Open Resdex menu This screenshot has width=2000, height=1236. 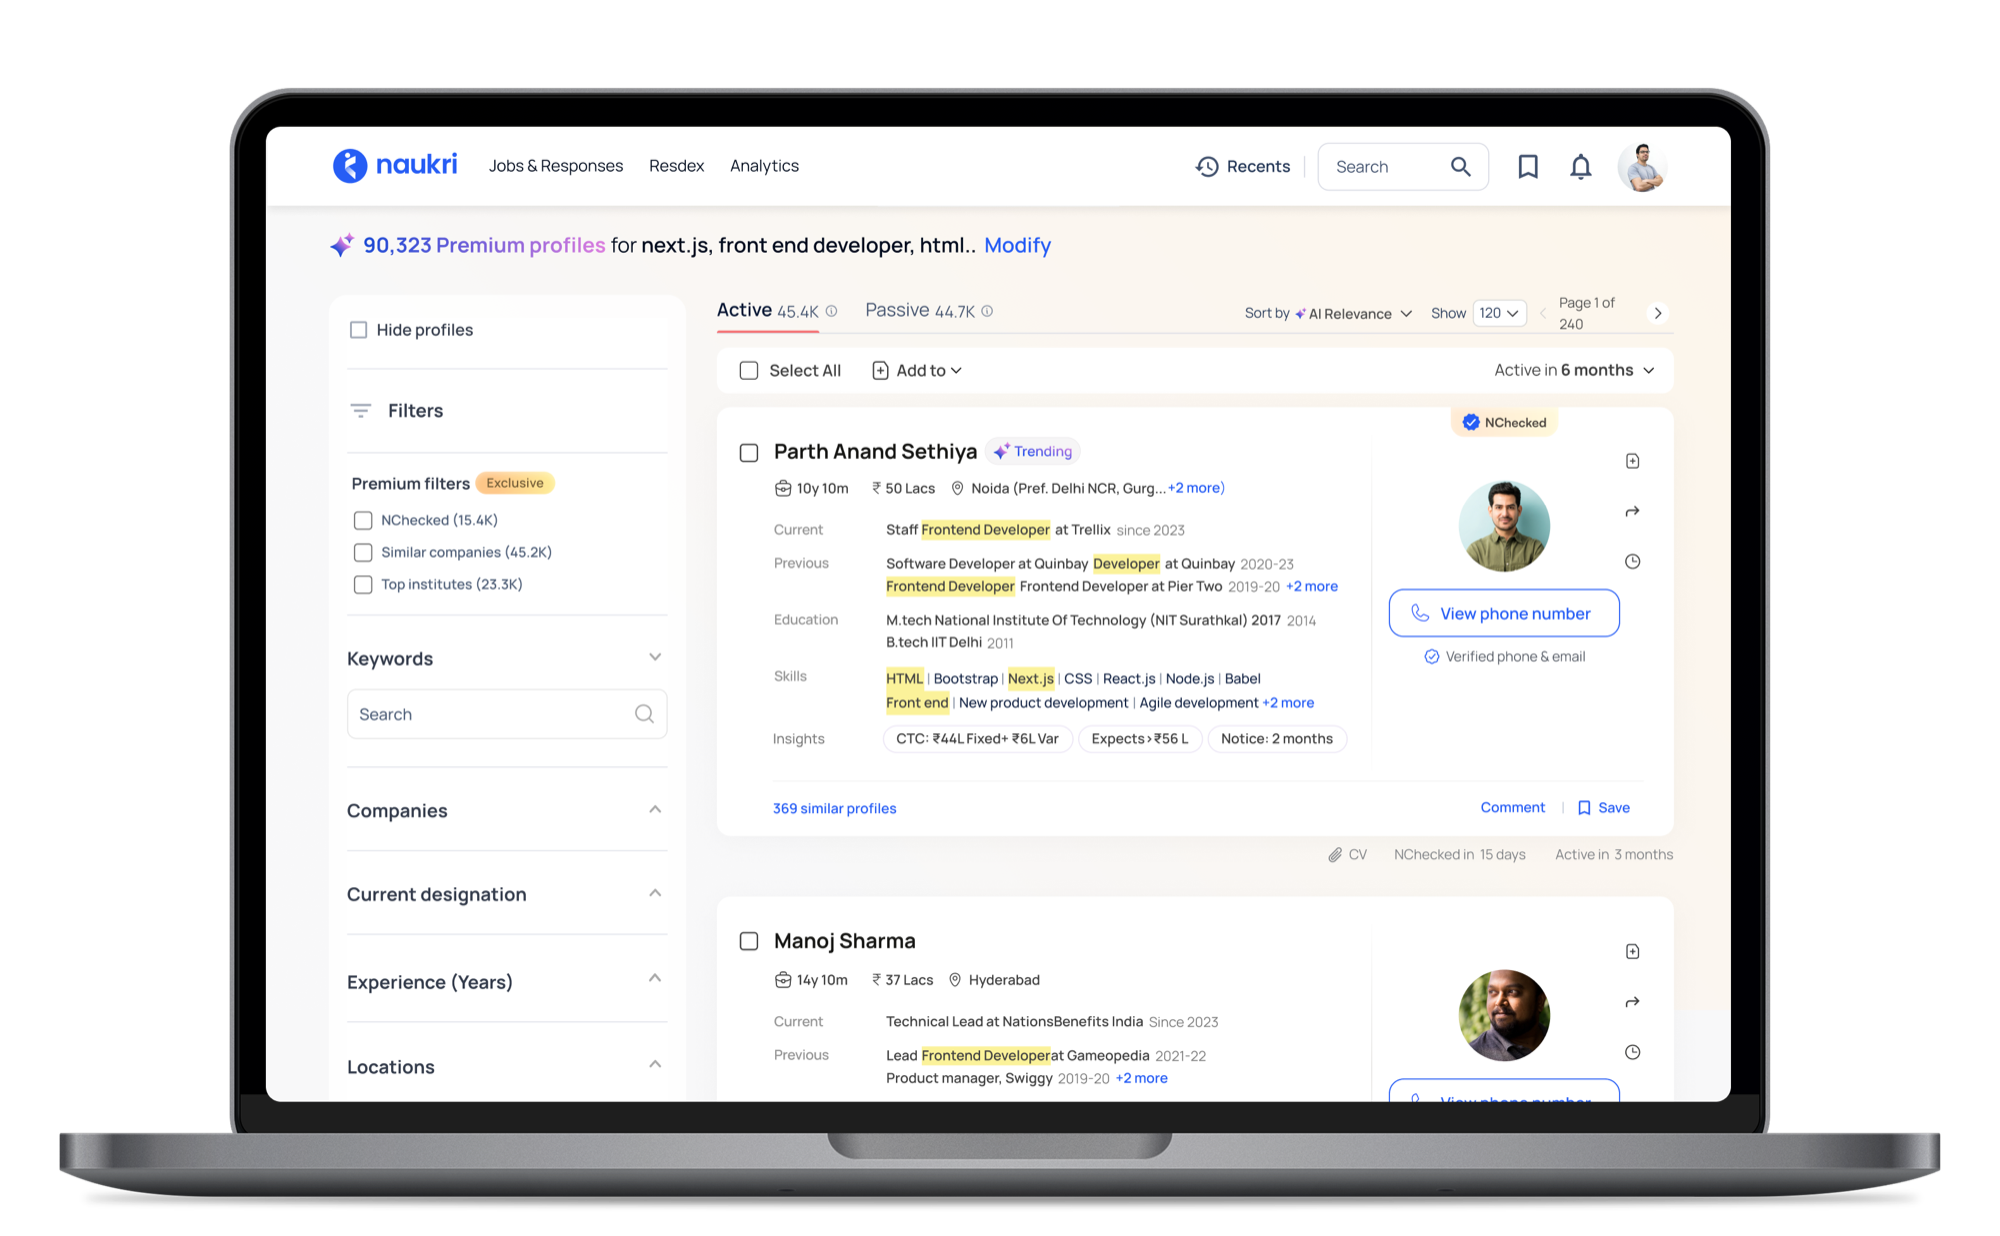click(676, 165)
